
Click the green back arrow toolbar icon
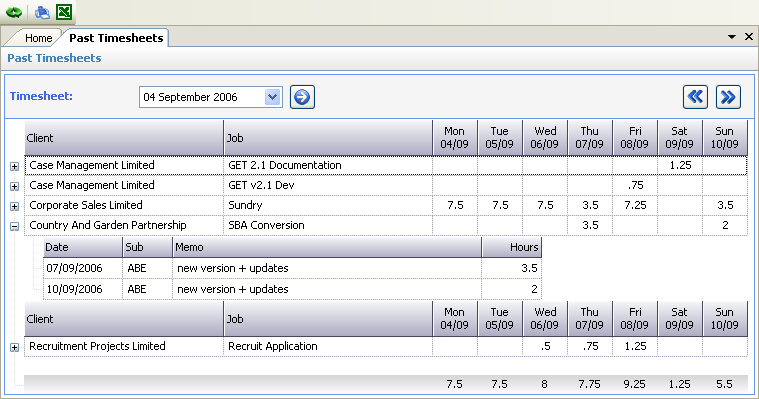pyautogui.click(x=14, y=12)
